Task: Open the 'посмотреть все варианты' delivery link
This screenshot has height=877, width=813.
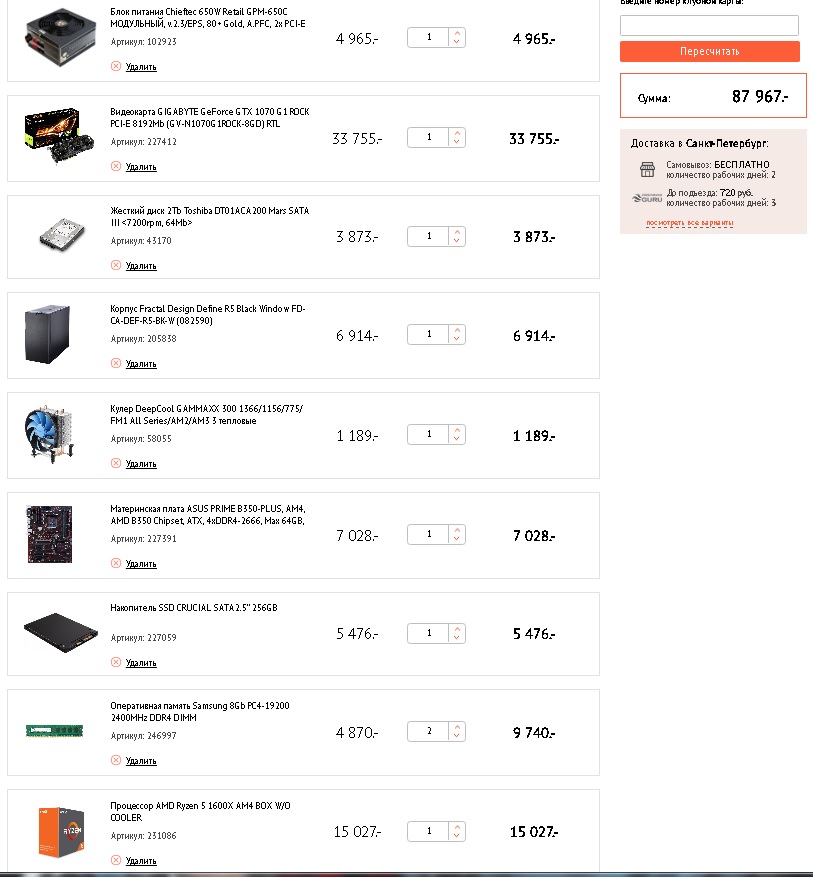Action: pos(690,222)
